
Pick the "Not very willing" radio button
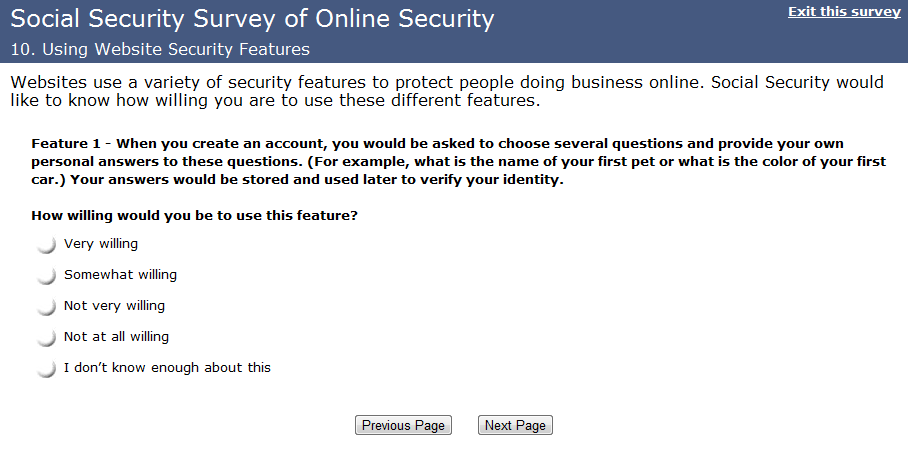[x=46, y=307]
